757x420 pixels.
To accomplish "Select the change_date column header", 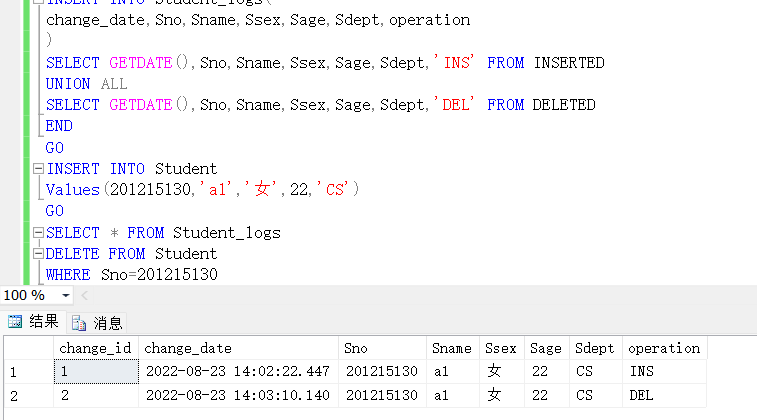I will click(x=238, y=348).
